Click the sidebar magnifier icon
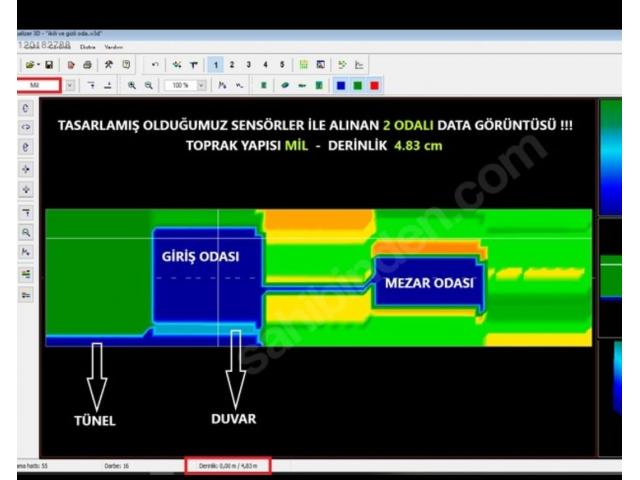 click(26, 232)
